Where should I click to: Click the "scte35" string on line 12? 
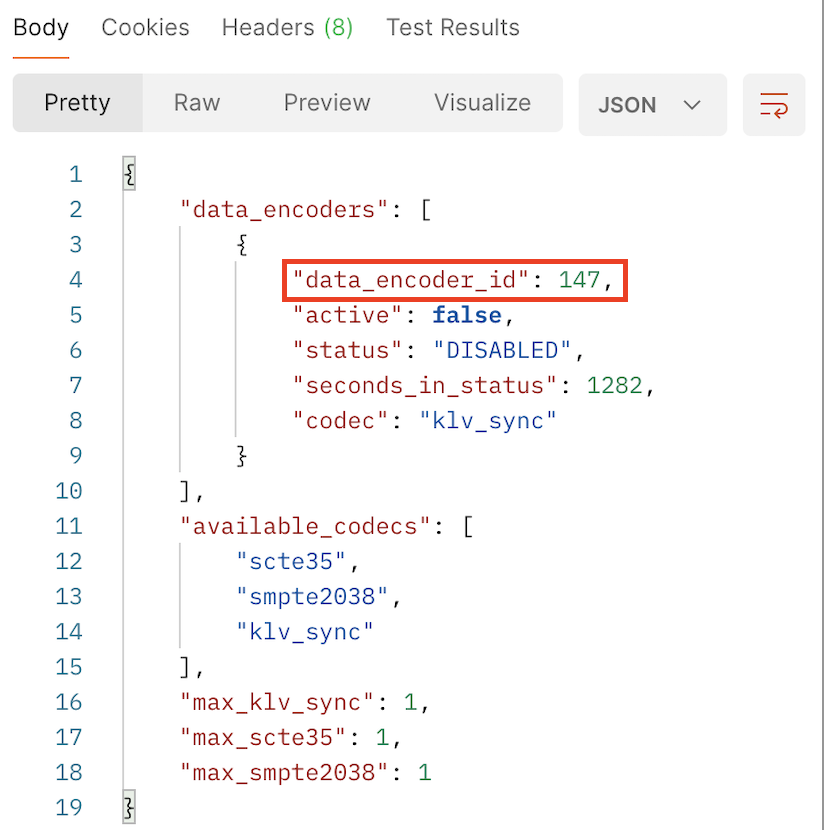tap(291, 562)
